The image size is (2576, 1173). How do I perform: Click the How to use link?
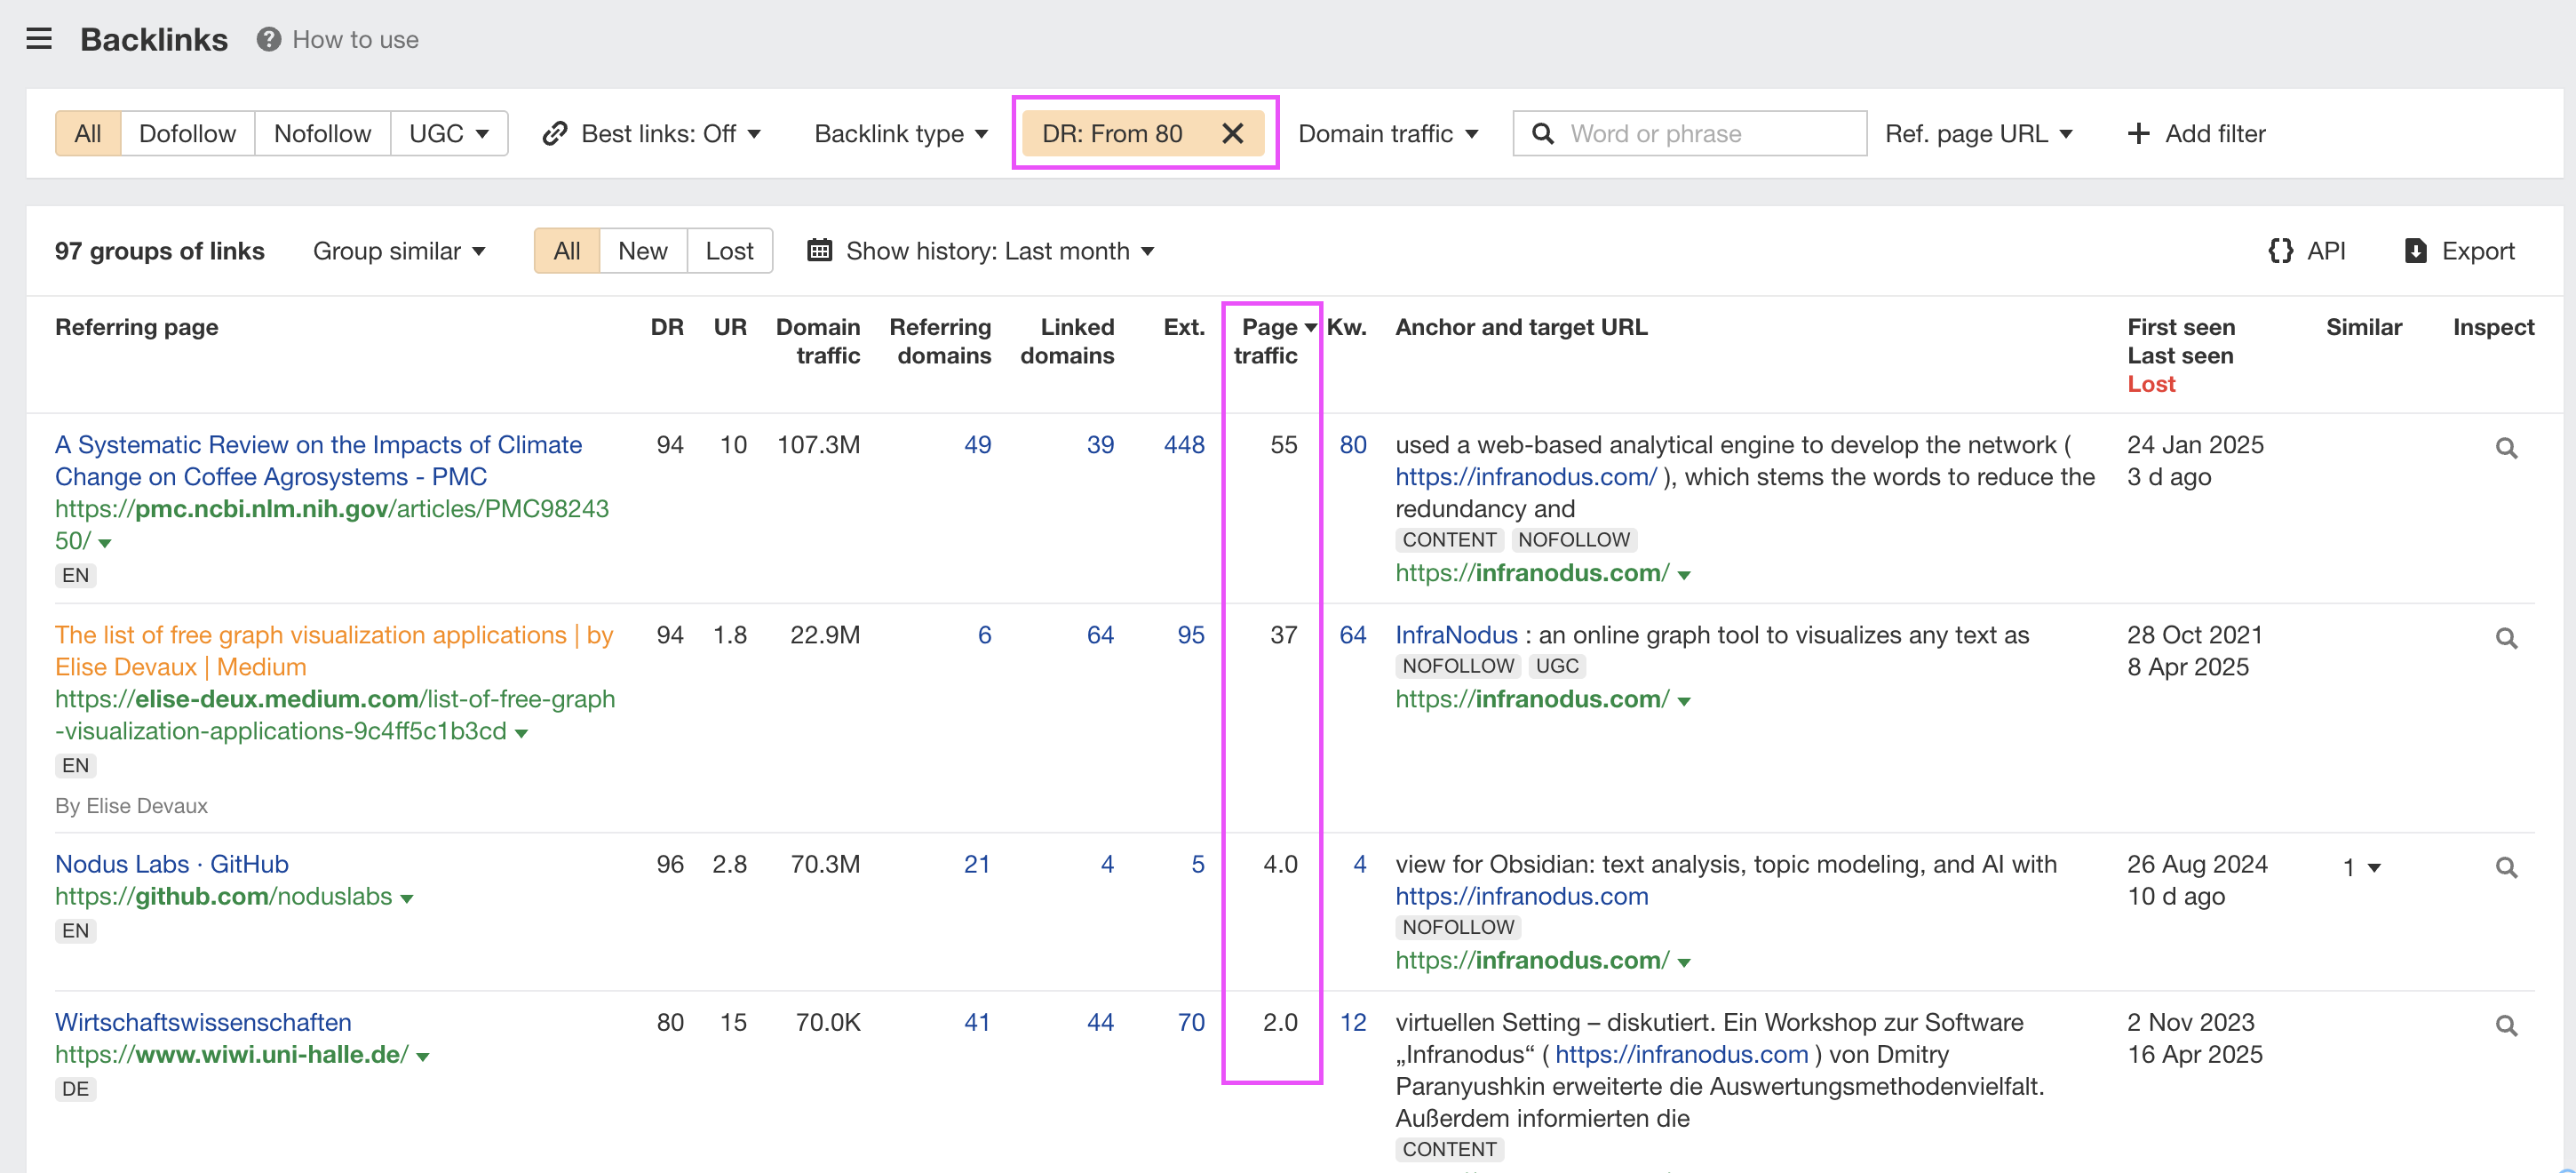tap(355, 39)
